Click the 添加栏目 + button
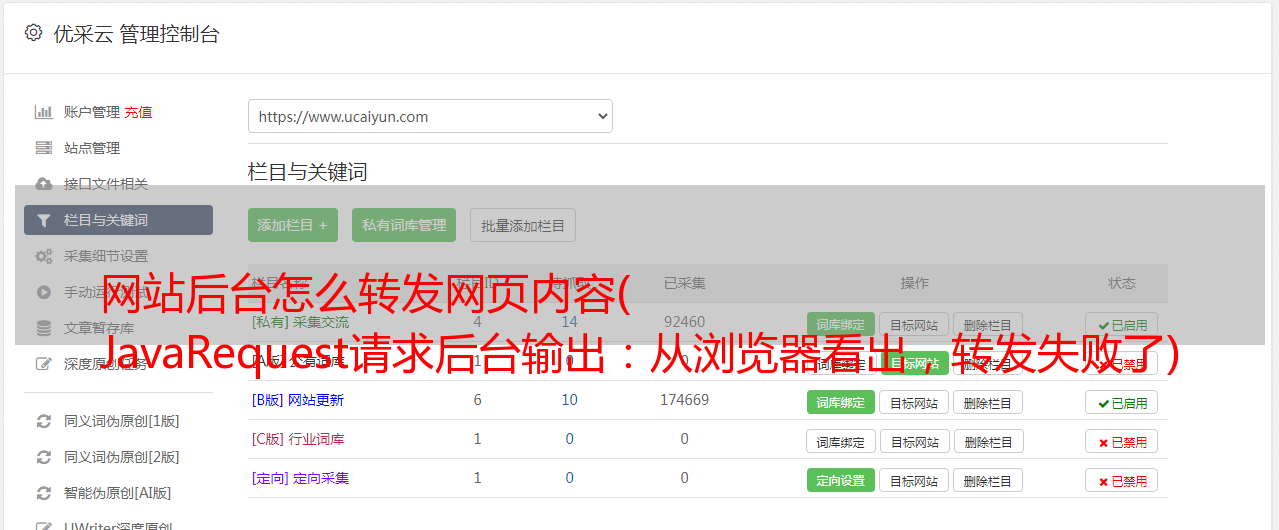The image size is (1279, 530). pos(293,225)
